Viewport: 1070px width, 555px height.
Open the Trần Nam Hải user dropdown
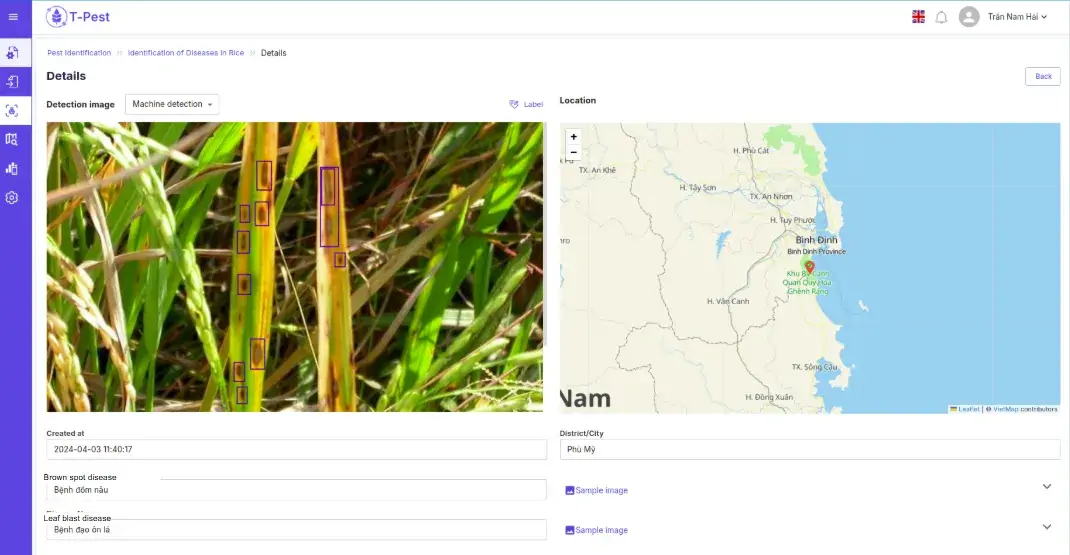[x=1017, y=17]
